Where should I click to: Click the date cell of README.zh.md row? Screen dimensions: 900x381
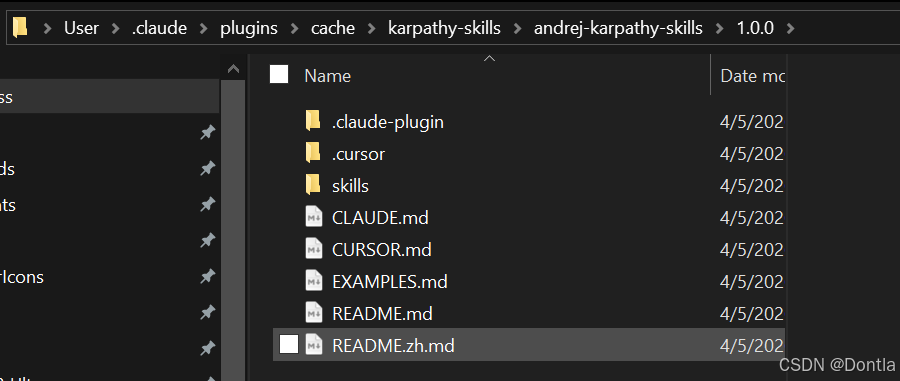pos(752,345)
